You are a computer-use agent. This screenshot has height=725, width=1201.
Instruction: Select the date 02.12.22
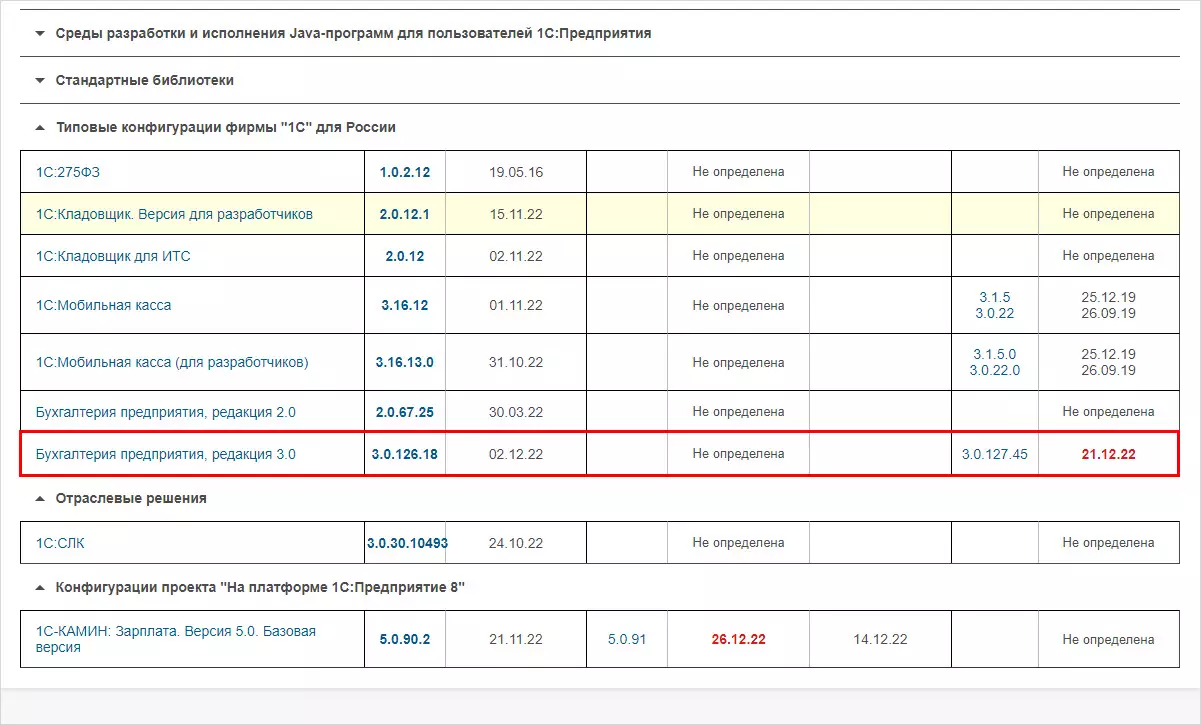[x=516, y=454]
